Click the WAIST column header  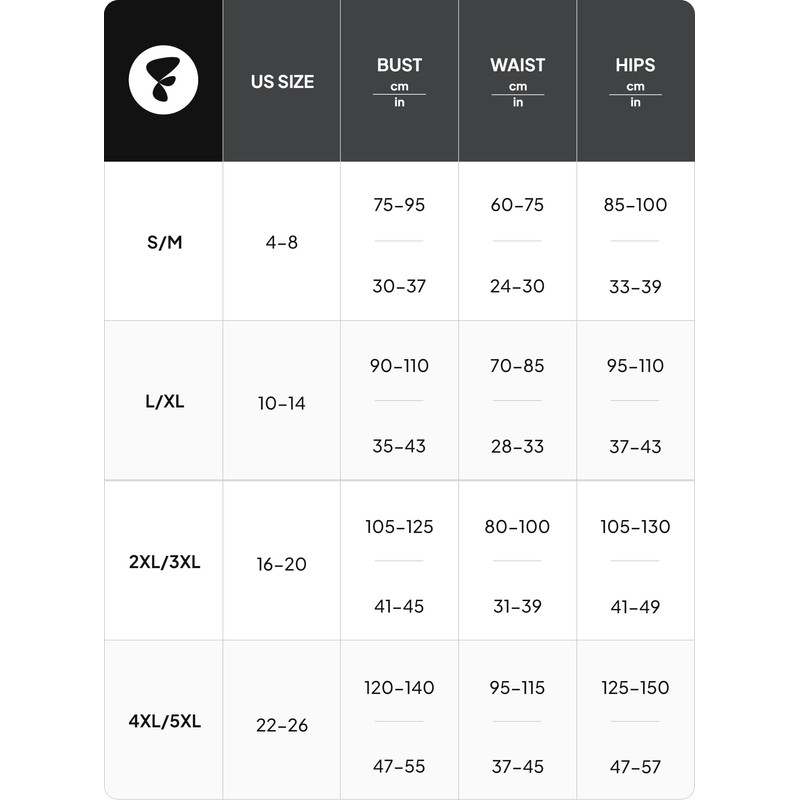click(517, 66)
